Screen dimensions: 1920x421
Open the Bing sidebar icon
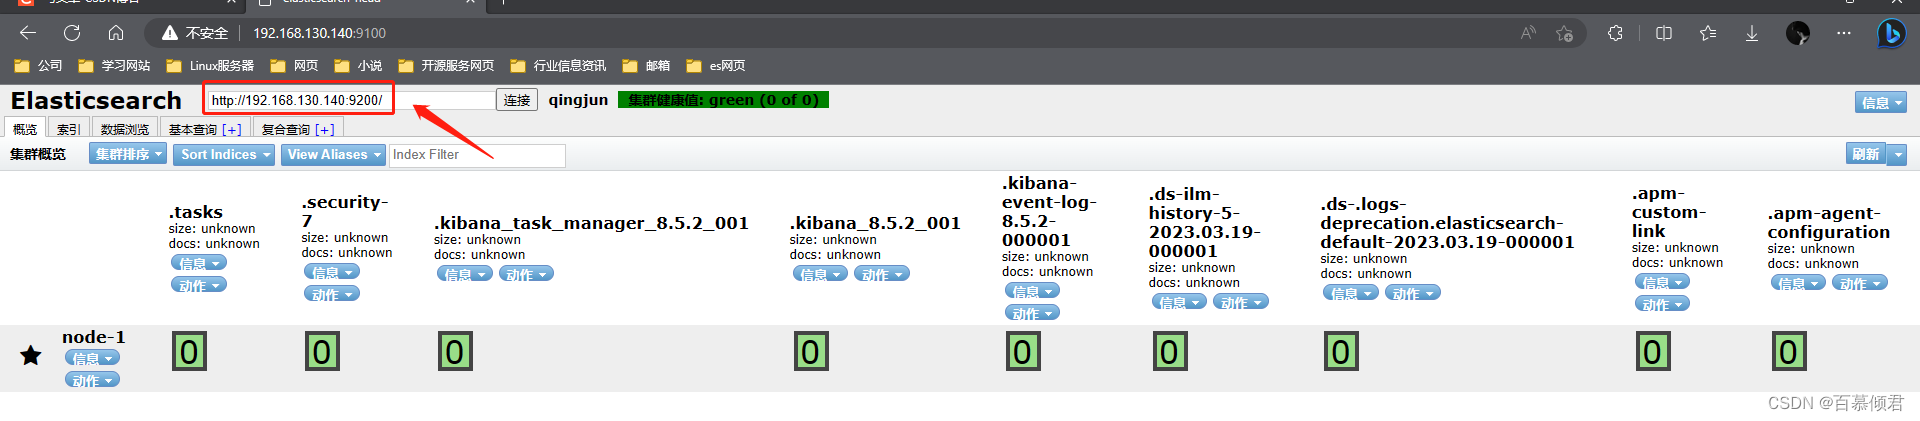pos(1891,33)
